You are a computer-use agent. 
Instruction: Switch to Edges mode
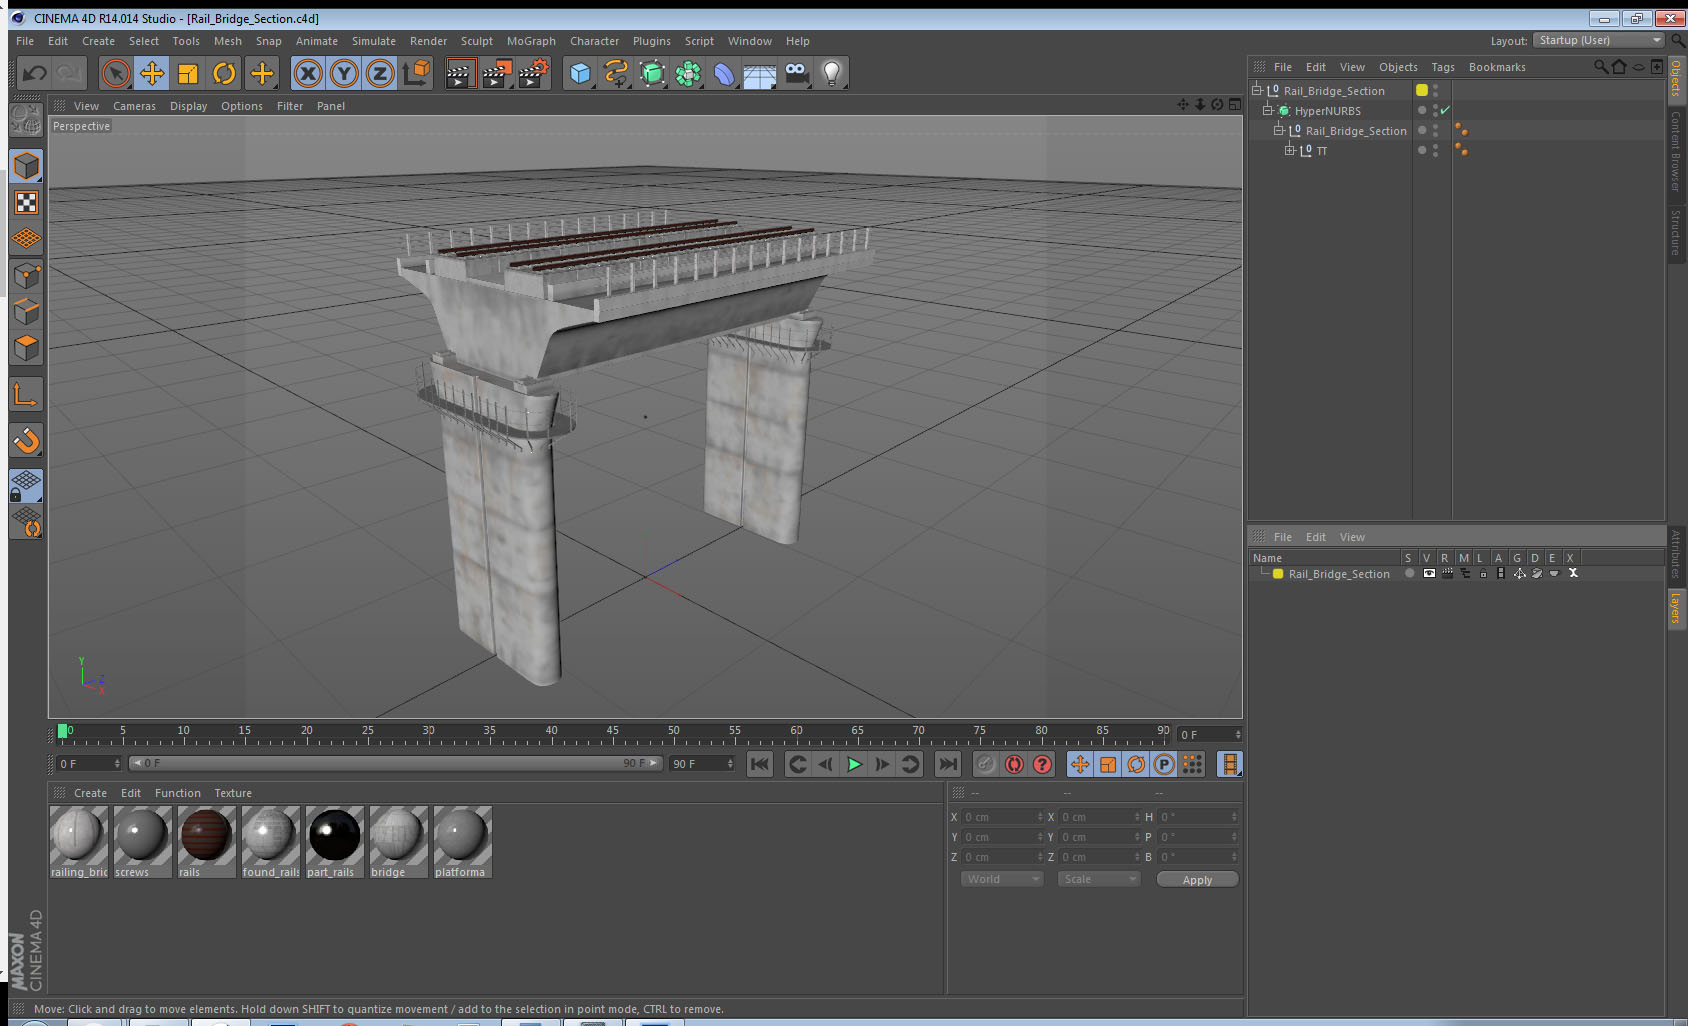coord(26,311)
